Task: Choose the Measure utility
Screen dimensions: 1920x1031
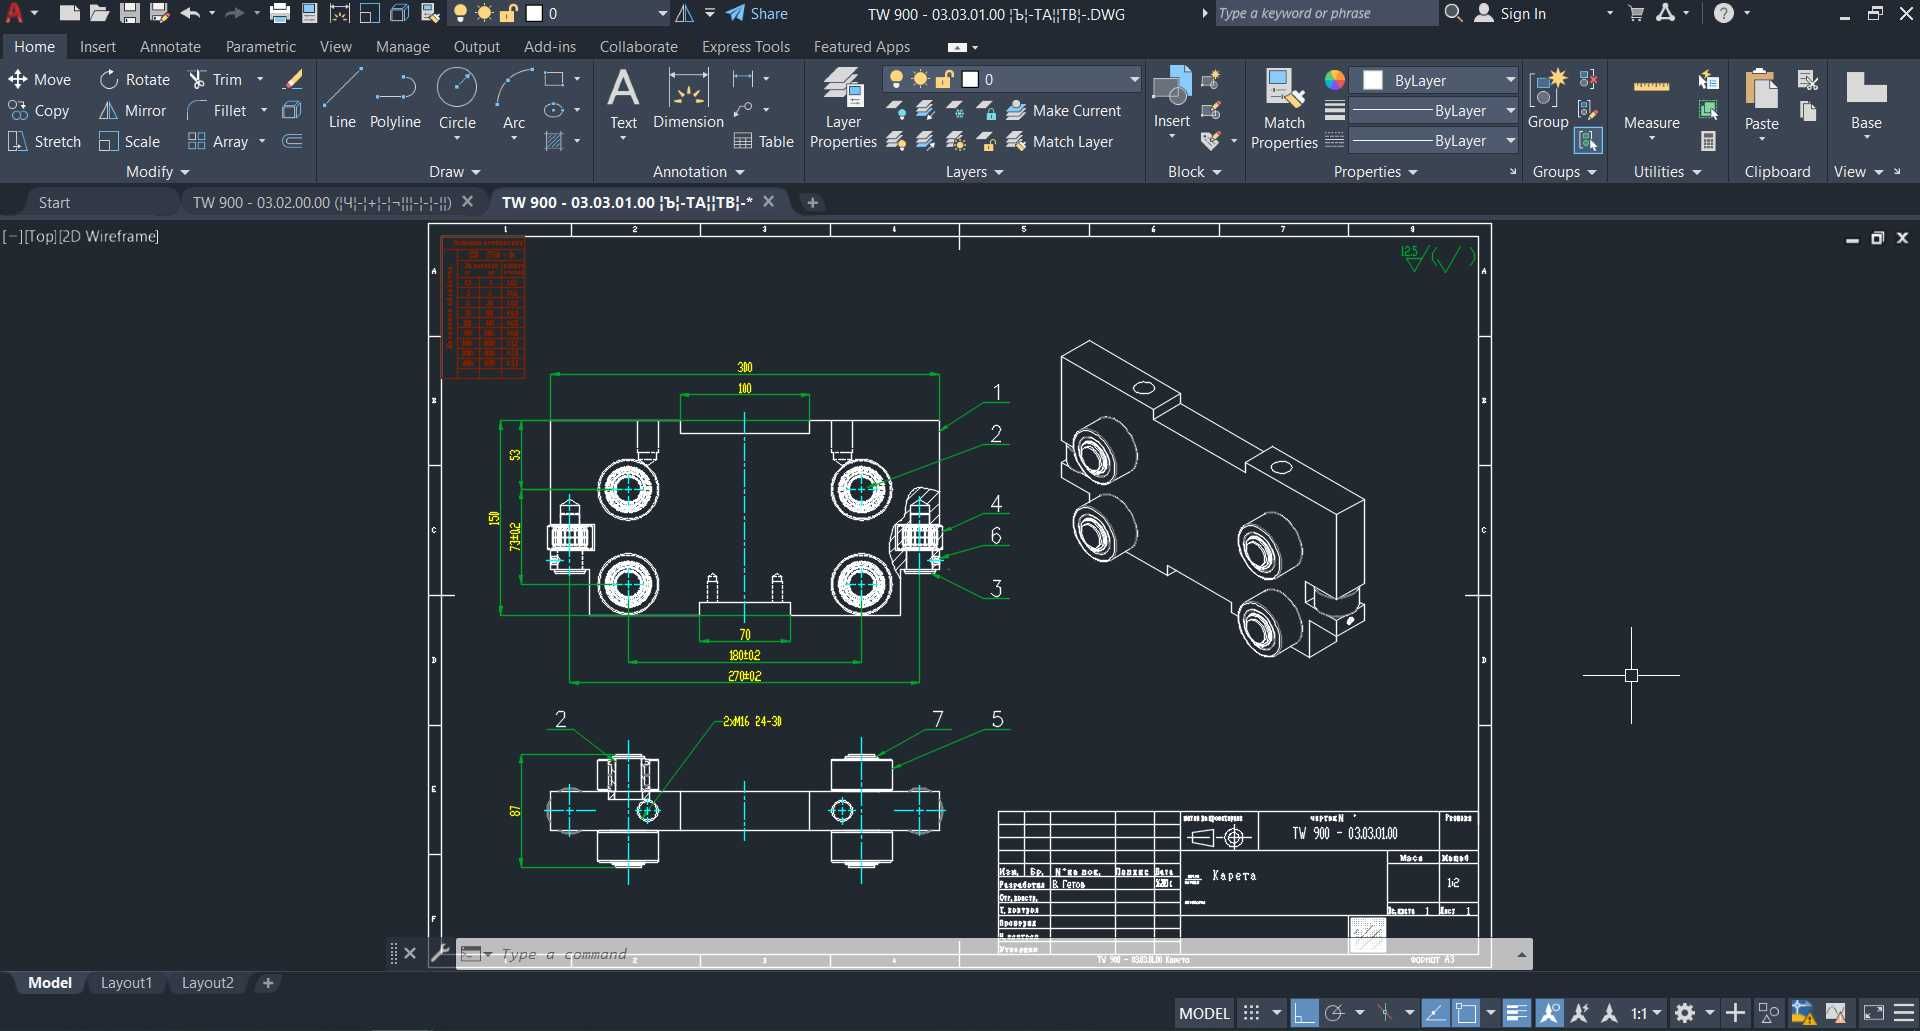Action: 1651,102
